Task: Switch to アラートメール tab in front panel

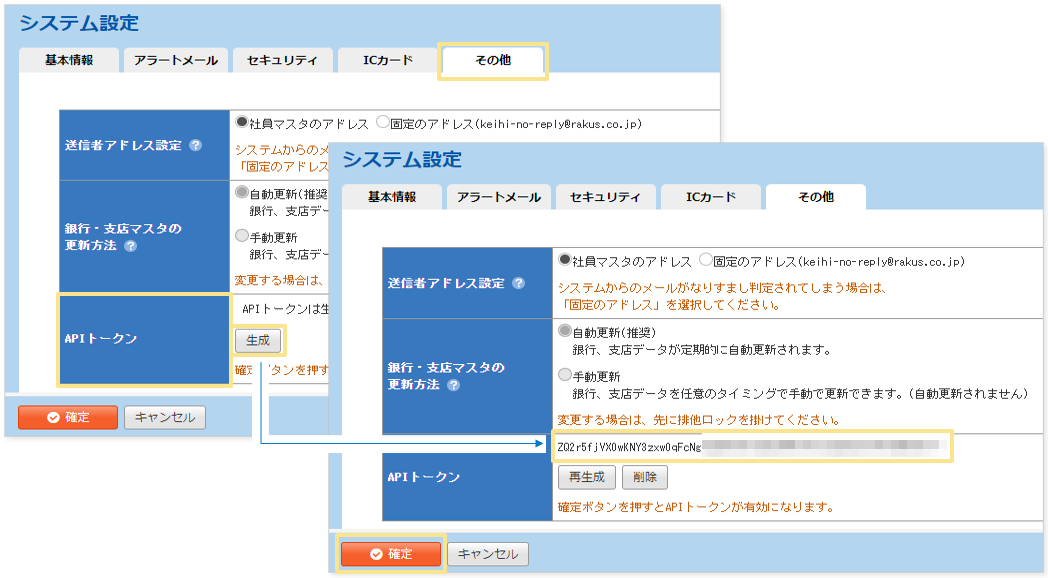Action: pyautogui.click(x=498, y=197)
